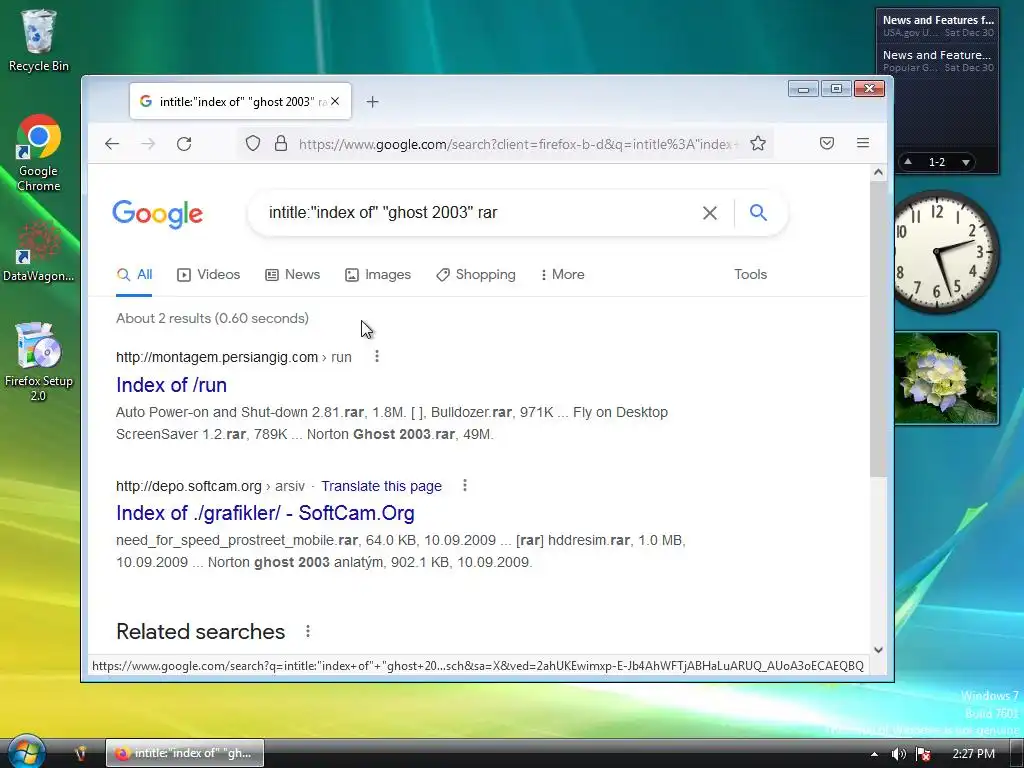Open the tracking protection shield icon

click(x=253, y=143)
